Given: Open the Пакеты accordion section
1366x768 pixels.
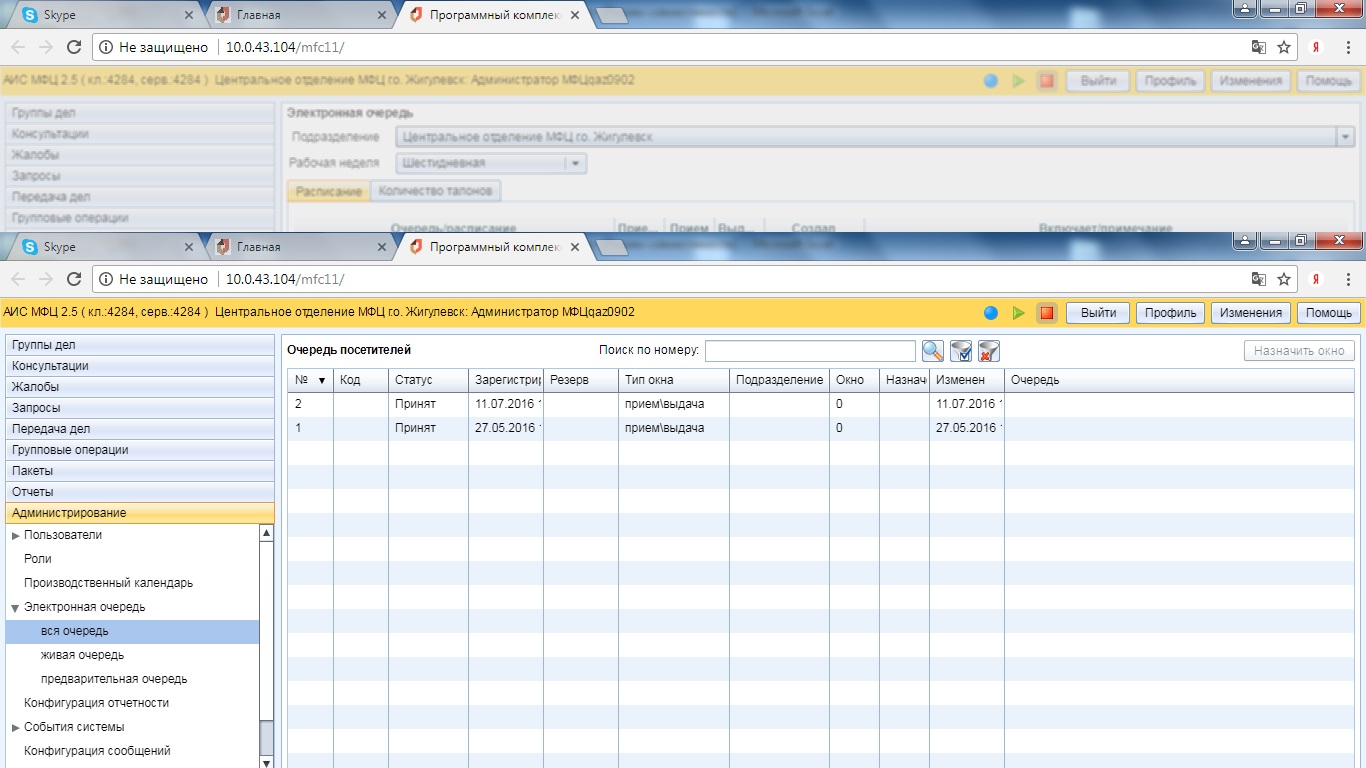Looking at the screenshot, I should (140, 471).
